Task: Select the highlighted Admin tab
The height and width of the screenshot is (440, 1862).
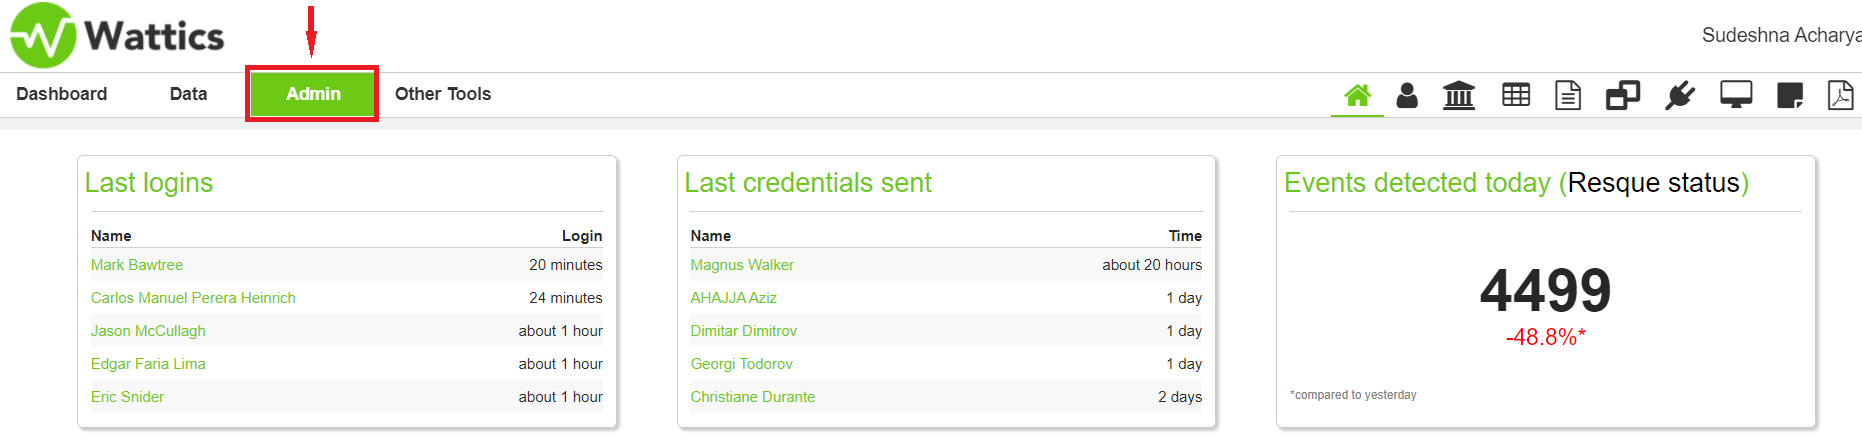Action: [x=313, y=94]
